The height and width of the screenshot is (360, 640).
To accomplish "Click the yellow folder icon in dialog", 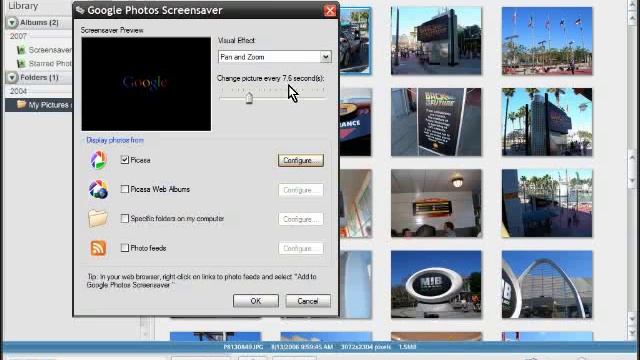I will click(x=98, y=218).
